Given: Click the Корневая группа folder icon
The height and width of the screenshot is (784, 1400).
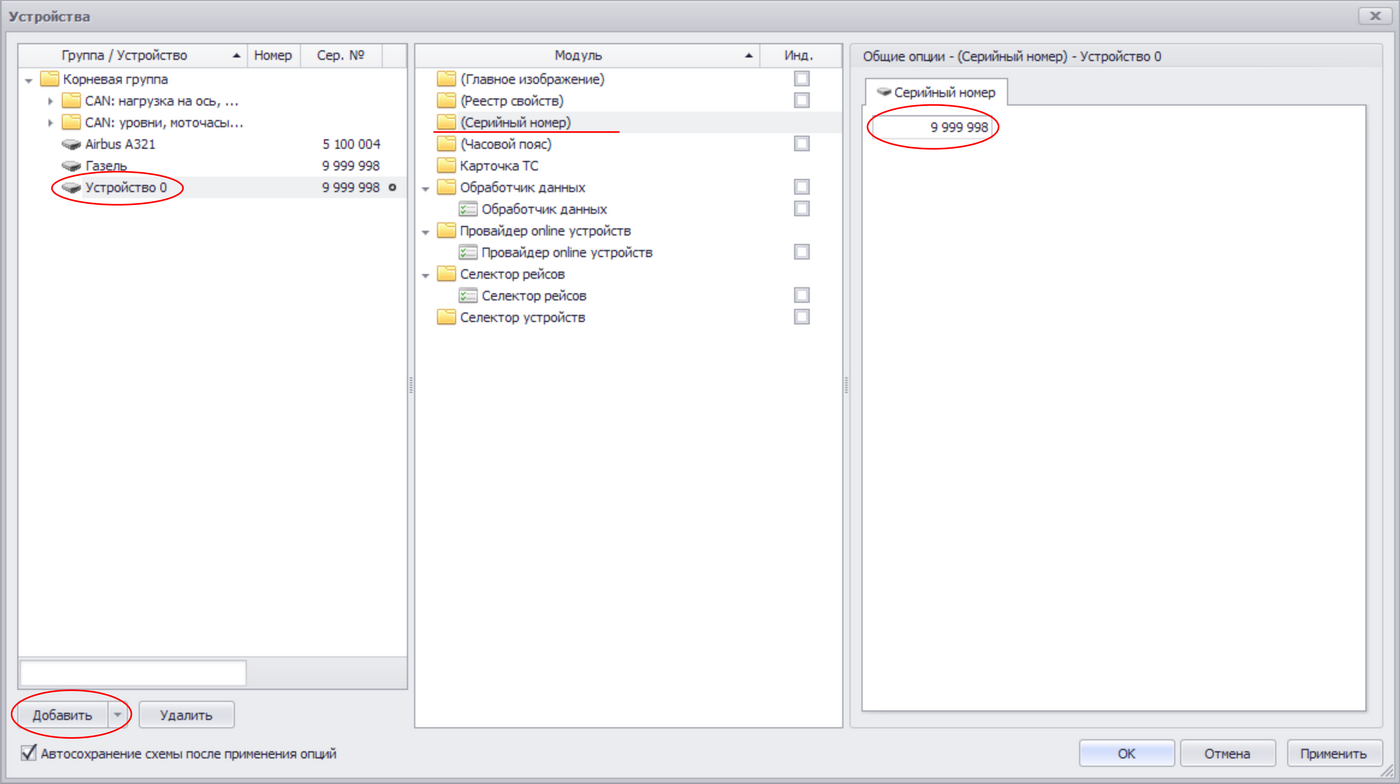Looking at the screenshot, I should (49, 79).
